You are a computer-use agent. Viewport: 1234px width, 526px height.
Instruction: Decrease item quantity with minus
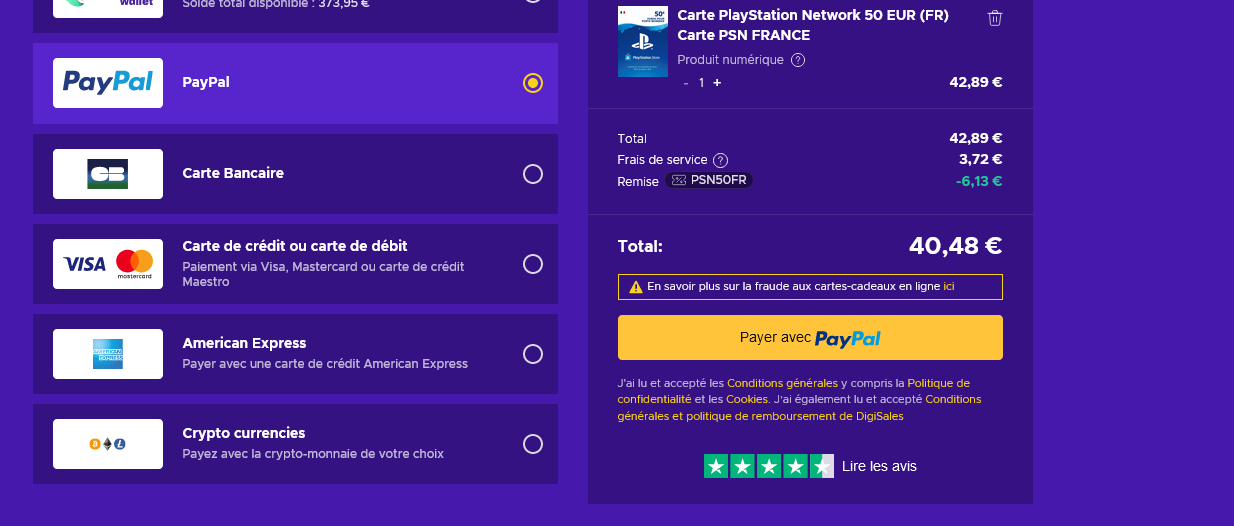(686, 83)
